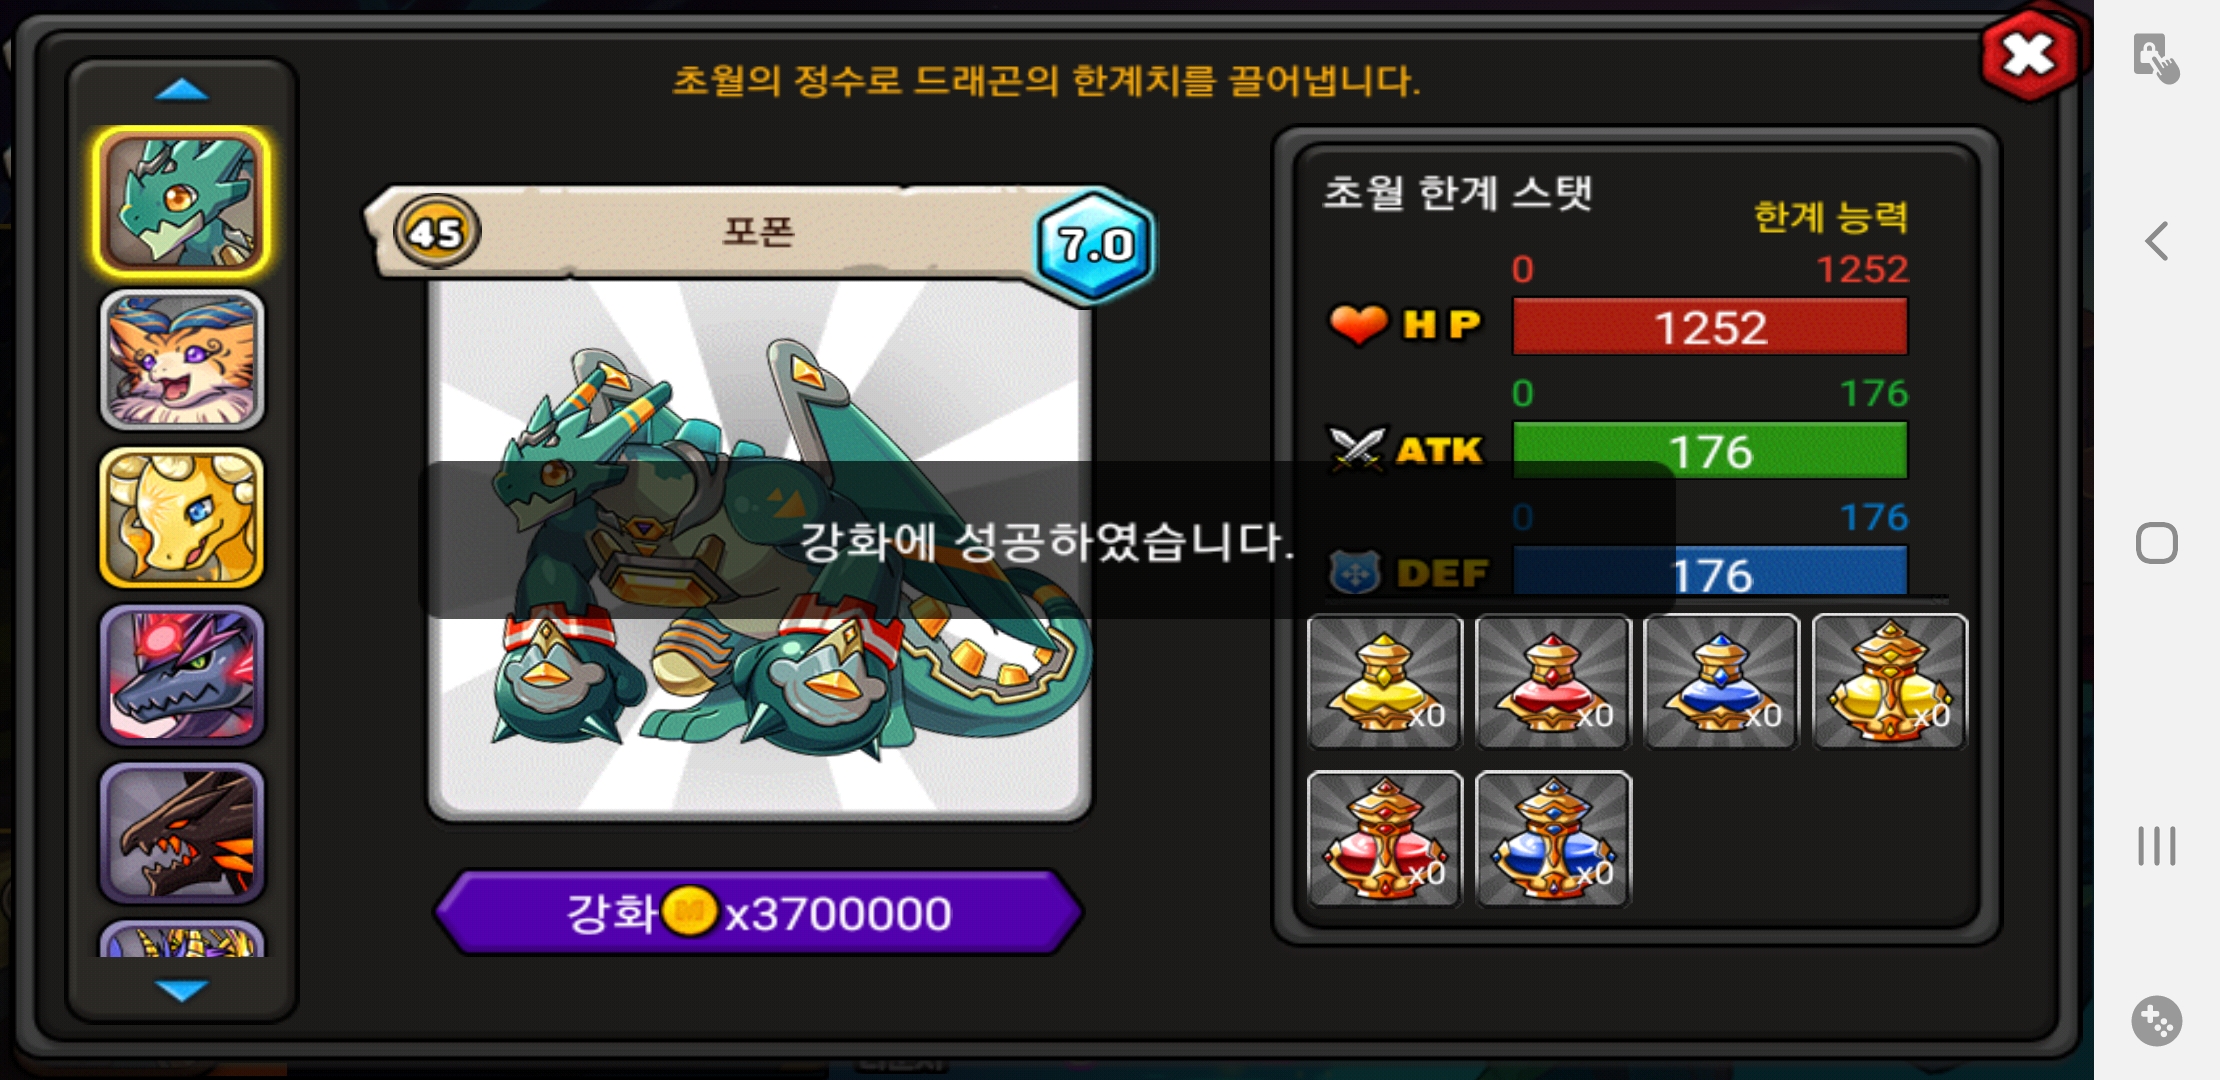Use the large red essence potion
Viewport: 2220px width, 1080px height.
pyautogui.click(x=1385, y=839)
